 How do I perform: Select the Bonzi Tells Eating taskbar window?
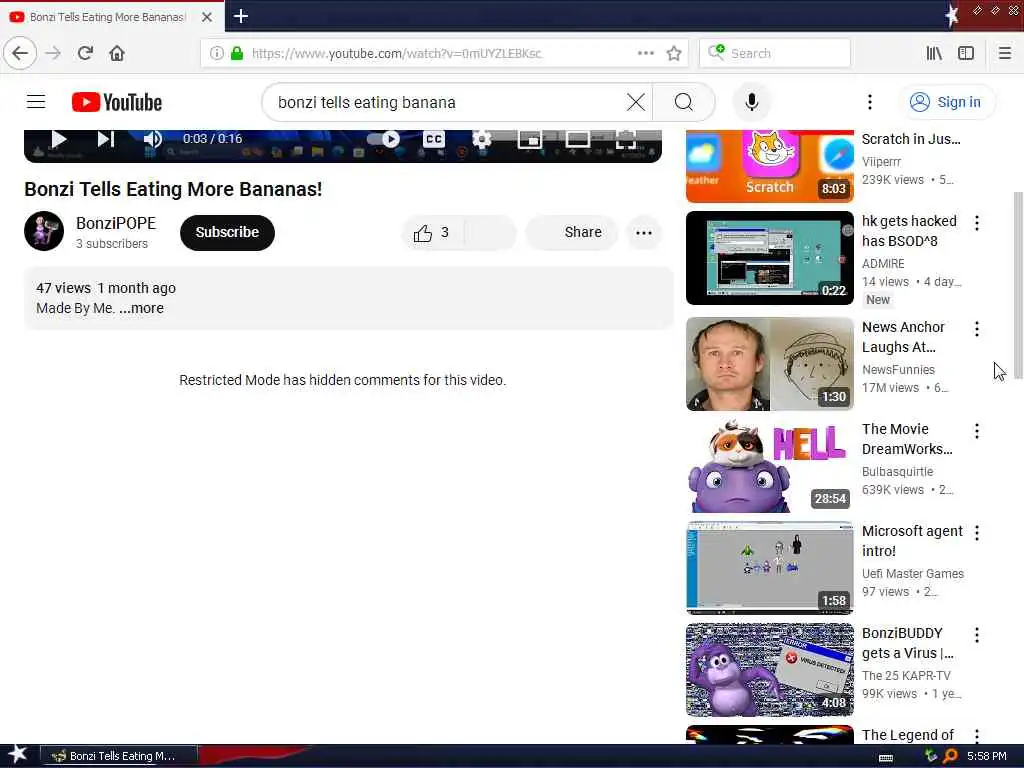[x=119, y=756]
